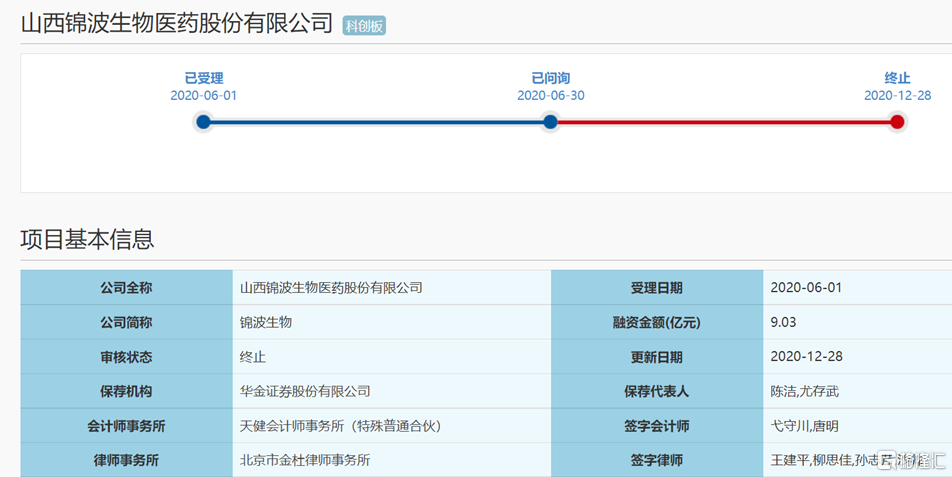The width and height of the screenshot is (952, 477).
Task: Click the 公司全称 header cell
Action: (126, 288)
